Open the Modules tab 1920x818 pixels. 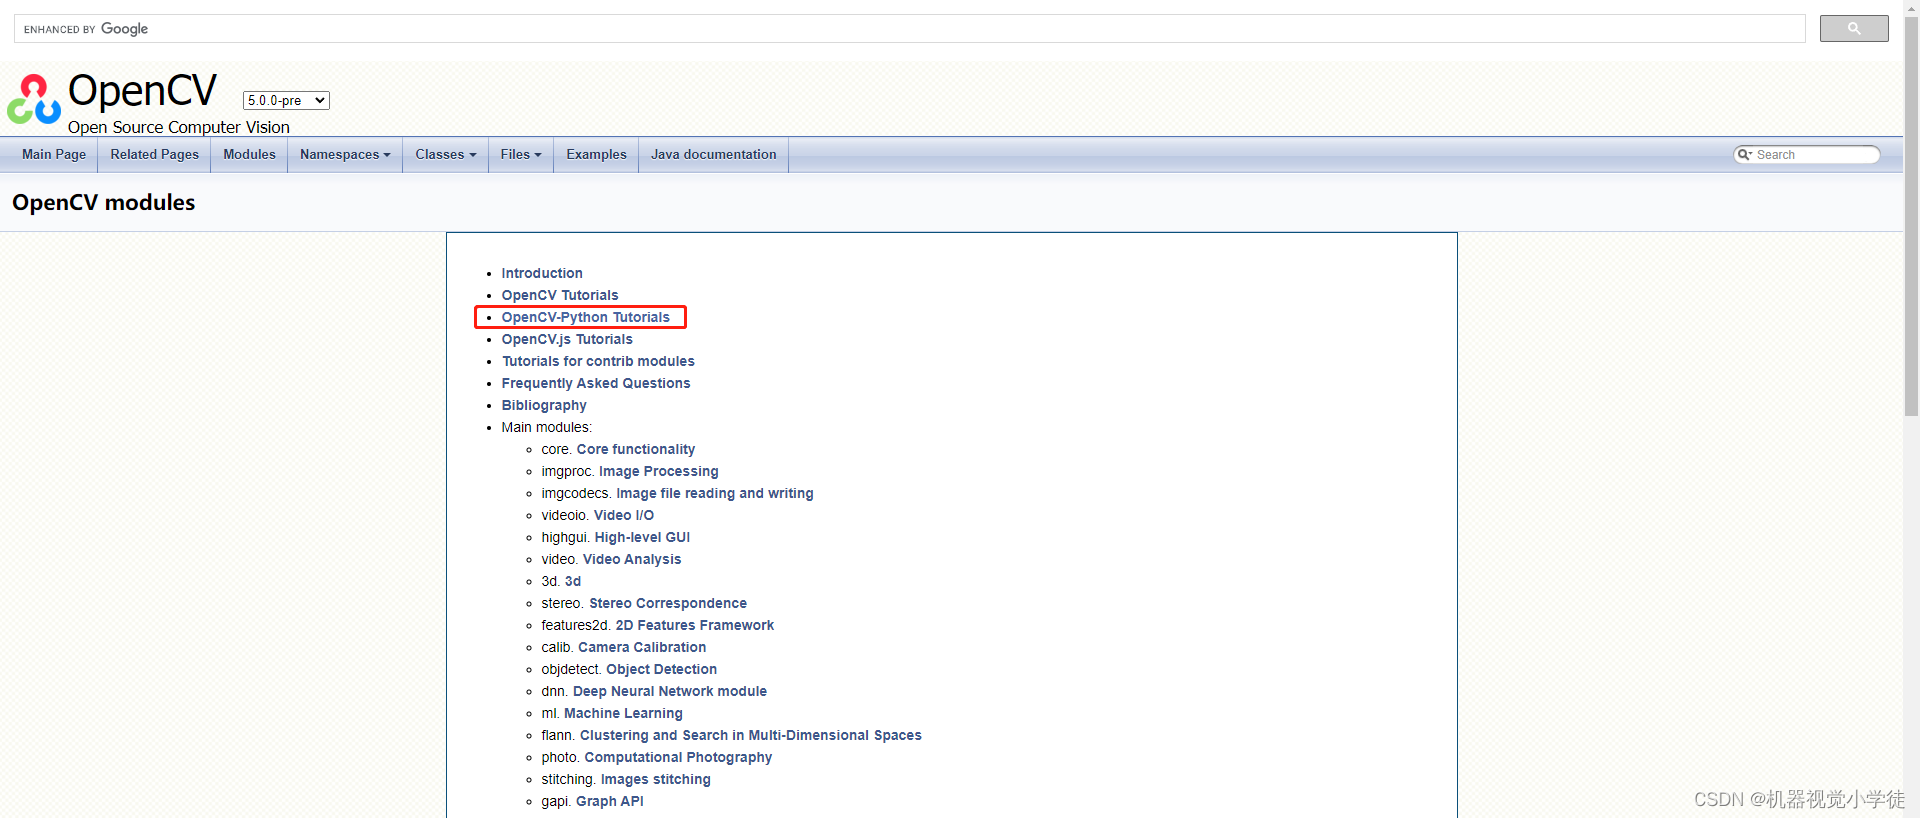(x=249, y=155)
